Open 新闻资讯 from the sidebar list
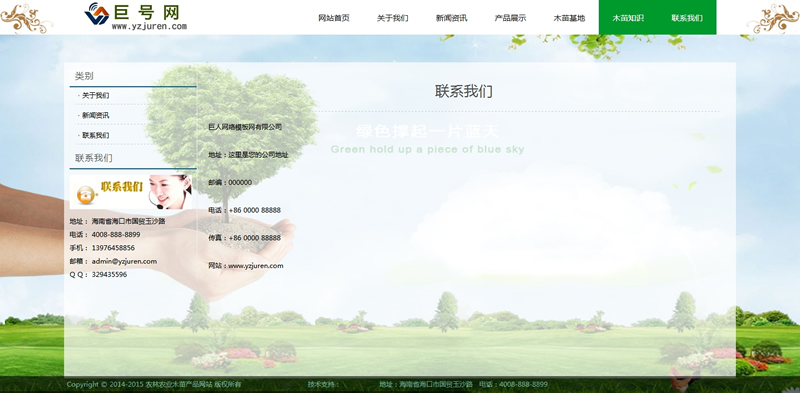Image resolution: width=800 pixels, height=393 pixels. point(95,115)
